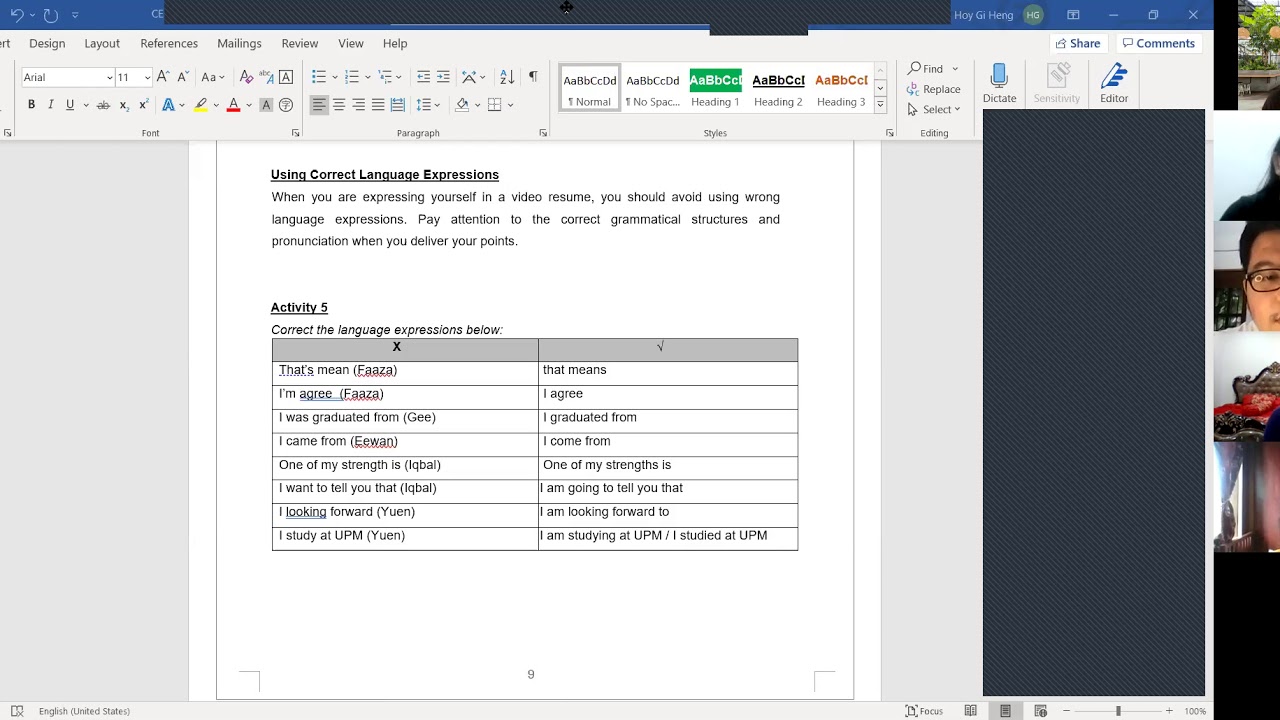1280x720 pixels.
Task: Open the Help tab
Action: click(395, 43)
